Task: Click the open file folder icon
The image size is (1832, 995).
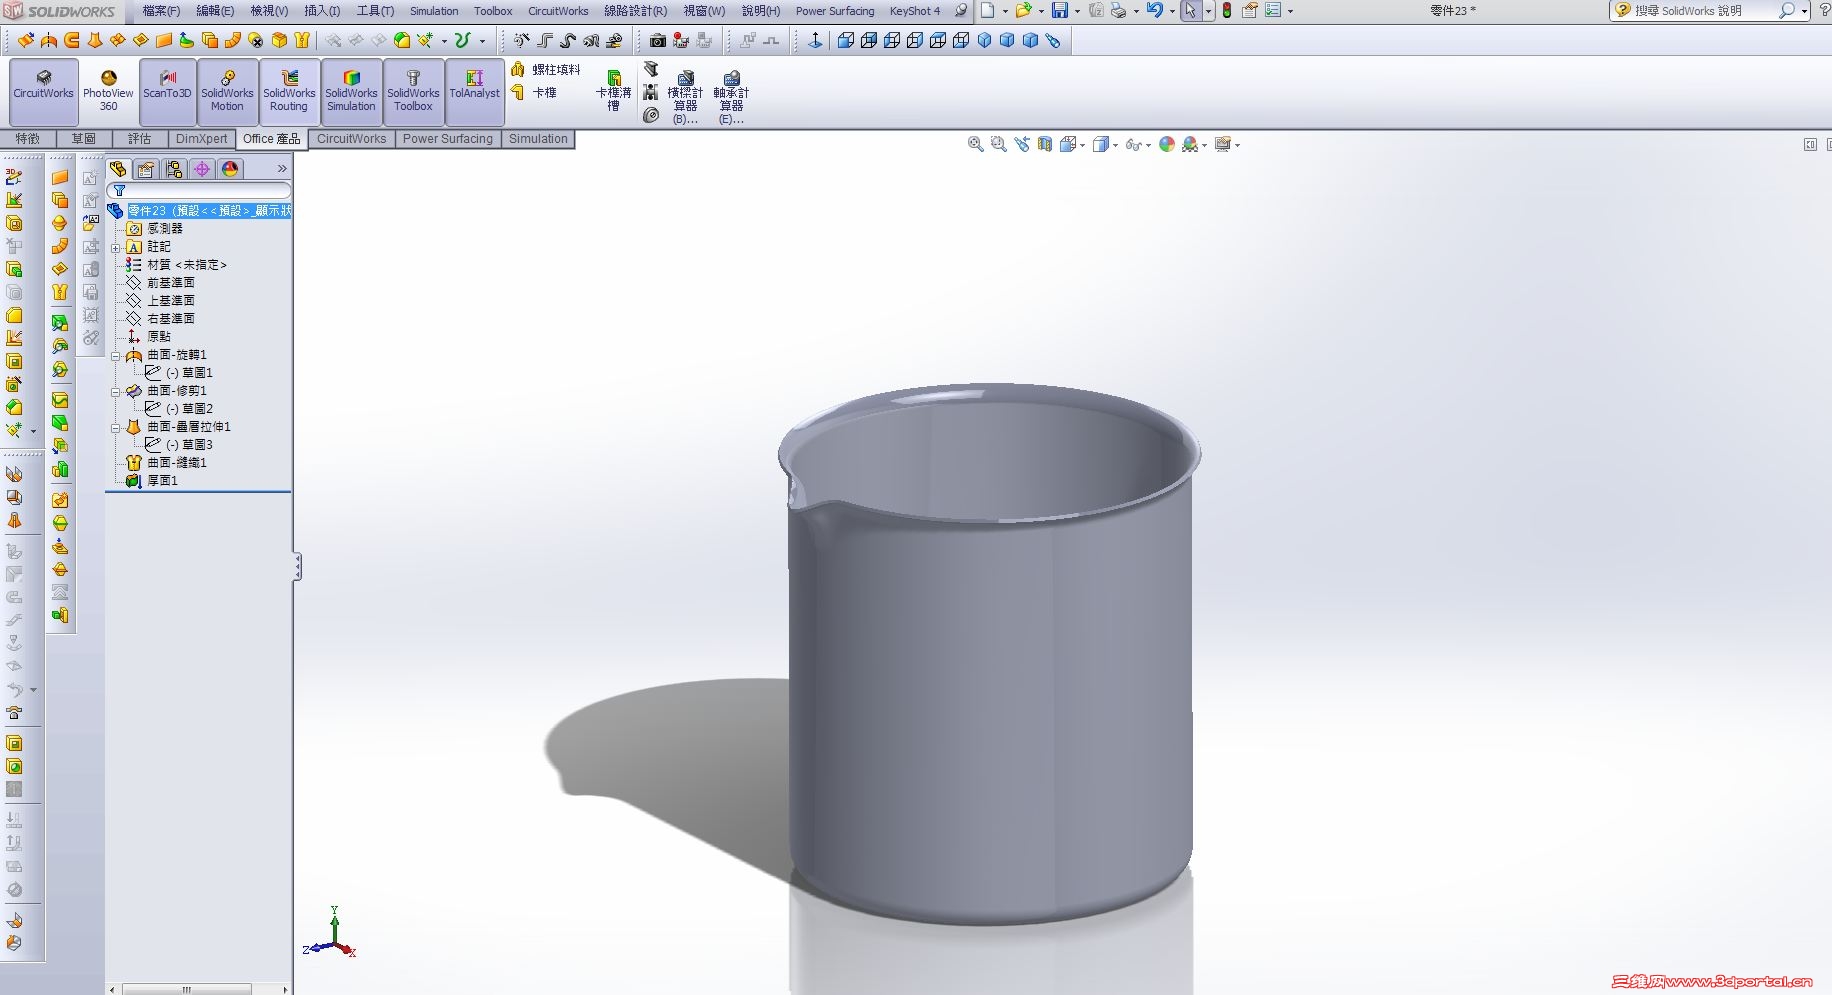Action: [1023, 11]
